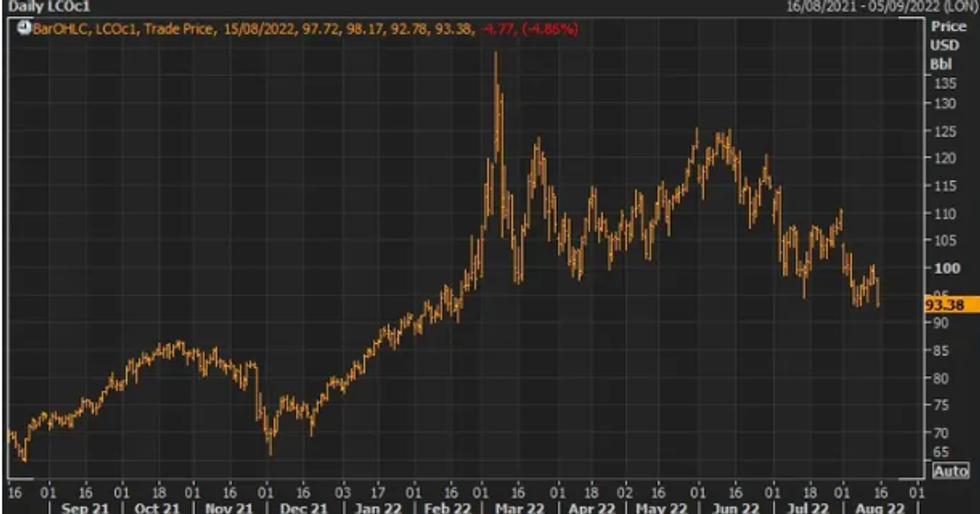Click the 65 price axis label
This screenshot has width=980, height=514.
[x=945, y=452]
